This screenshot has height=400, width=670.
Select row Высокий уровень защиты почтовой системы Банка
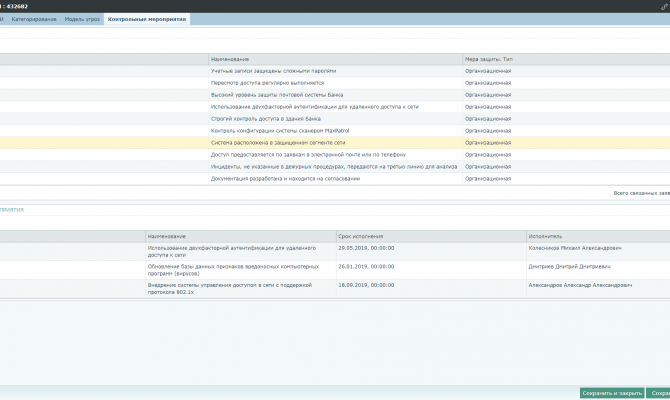click(x=335, y=95)
